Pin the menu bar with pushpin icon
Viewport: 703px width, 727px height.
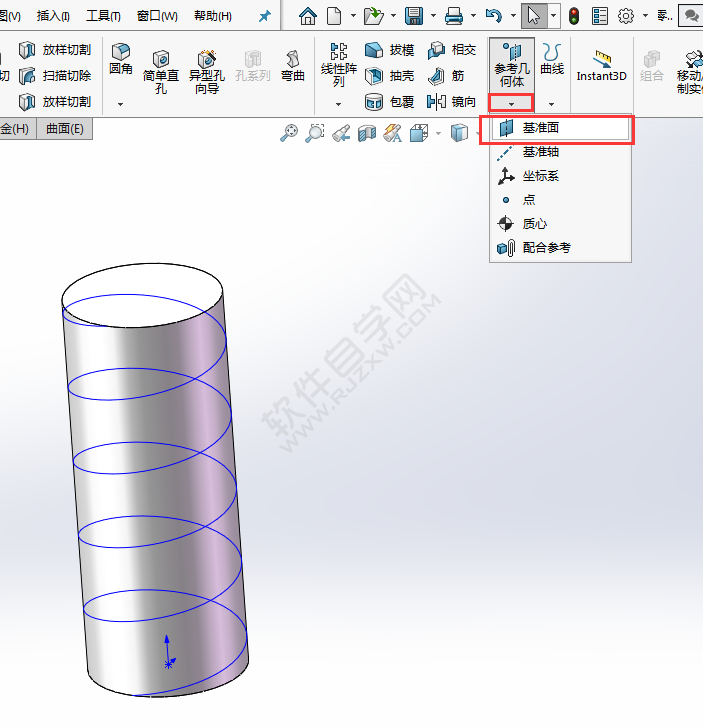coord(264,17)
